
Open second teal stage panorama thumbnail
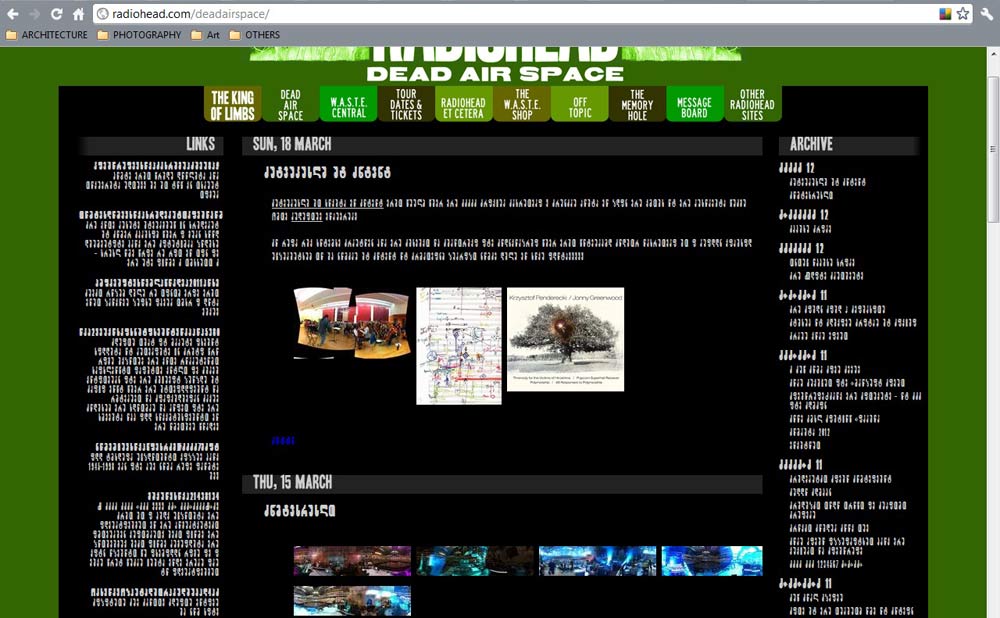pyautogui.click(x=474, y=561)
